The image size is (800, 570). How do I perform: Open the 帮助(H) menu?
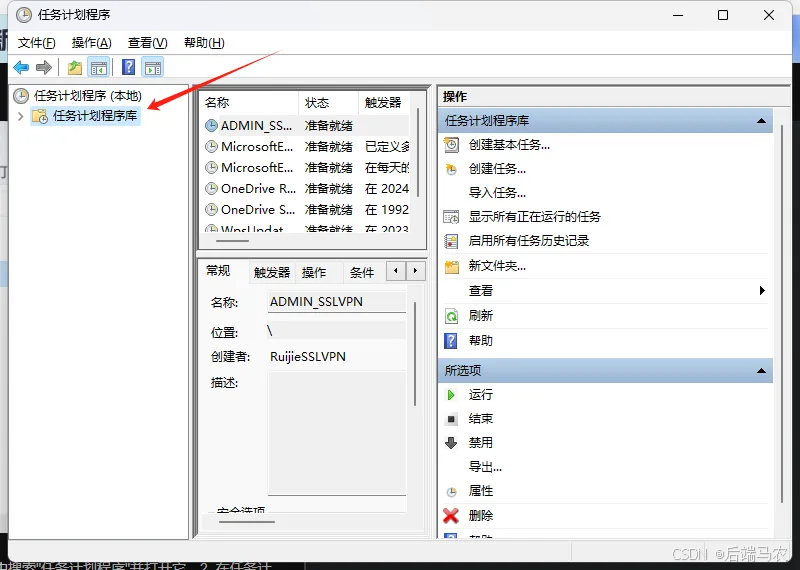click(204, 43)
